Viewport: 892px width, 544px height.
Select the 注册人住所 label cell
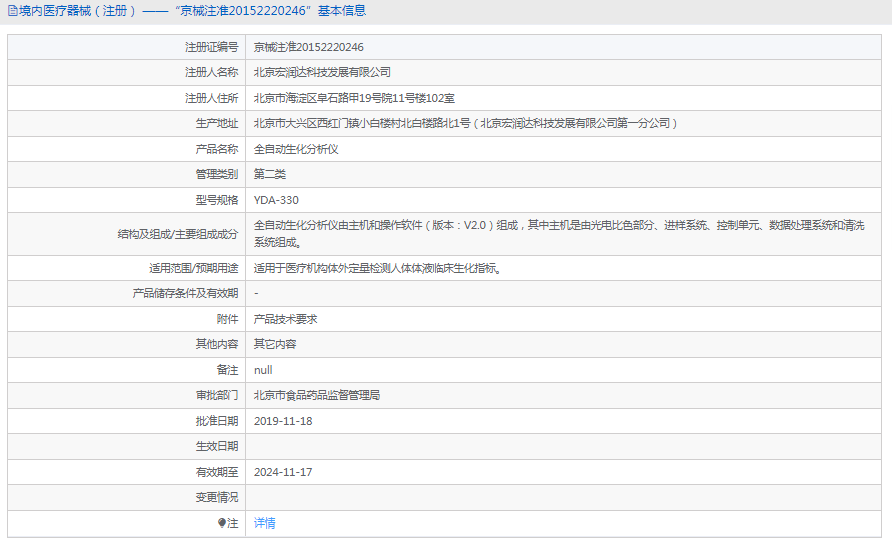click(x=126, y=98)
